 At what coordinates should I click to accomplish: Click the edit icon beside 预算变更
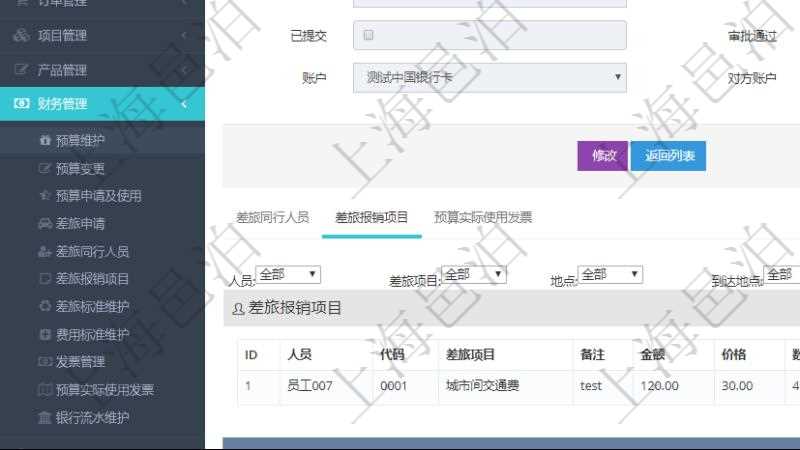pyautogui.click(x=44, y=169)
